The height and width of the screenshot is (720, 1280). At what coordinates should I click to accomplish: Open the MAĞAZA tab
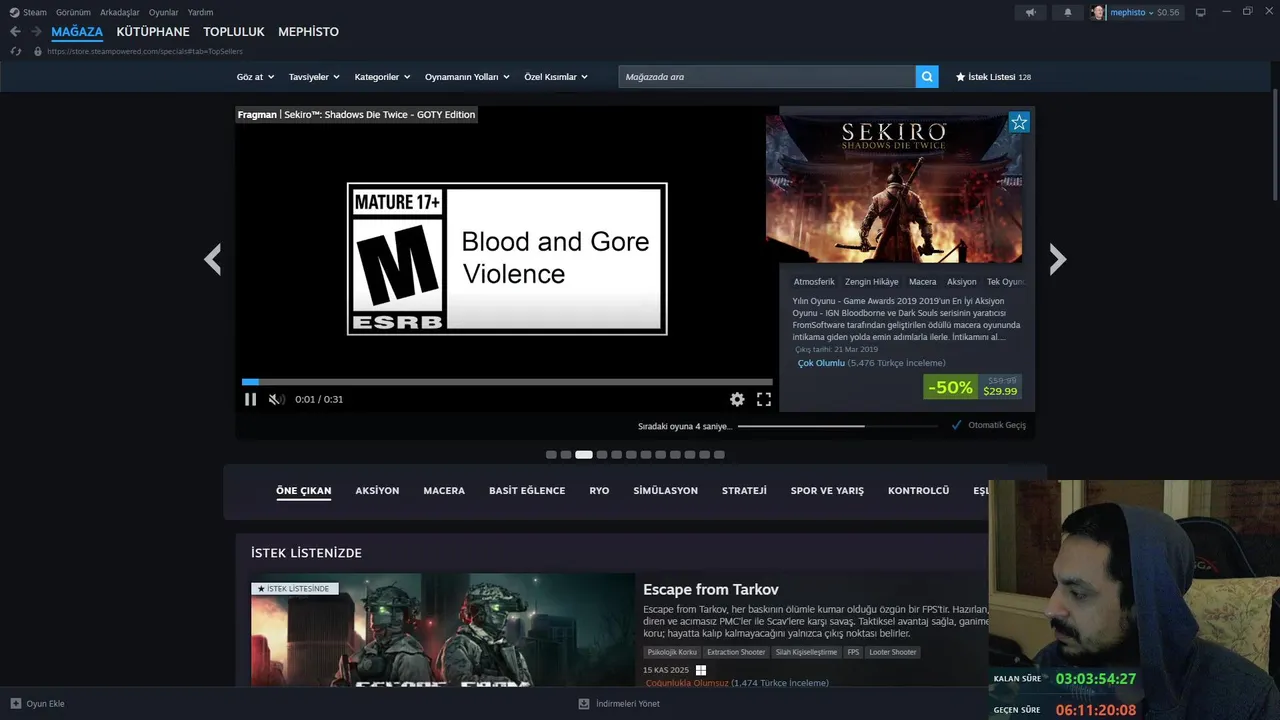[77, 32]
